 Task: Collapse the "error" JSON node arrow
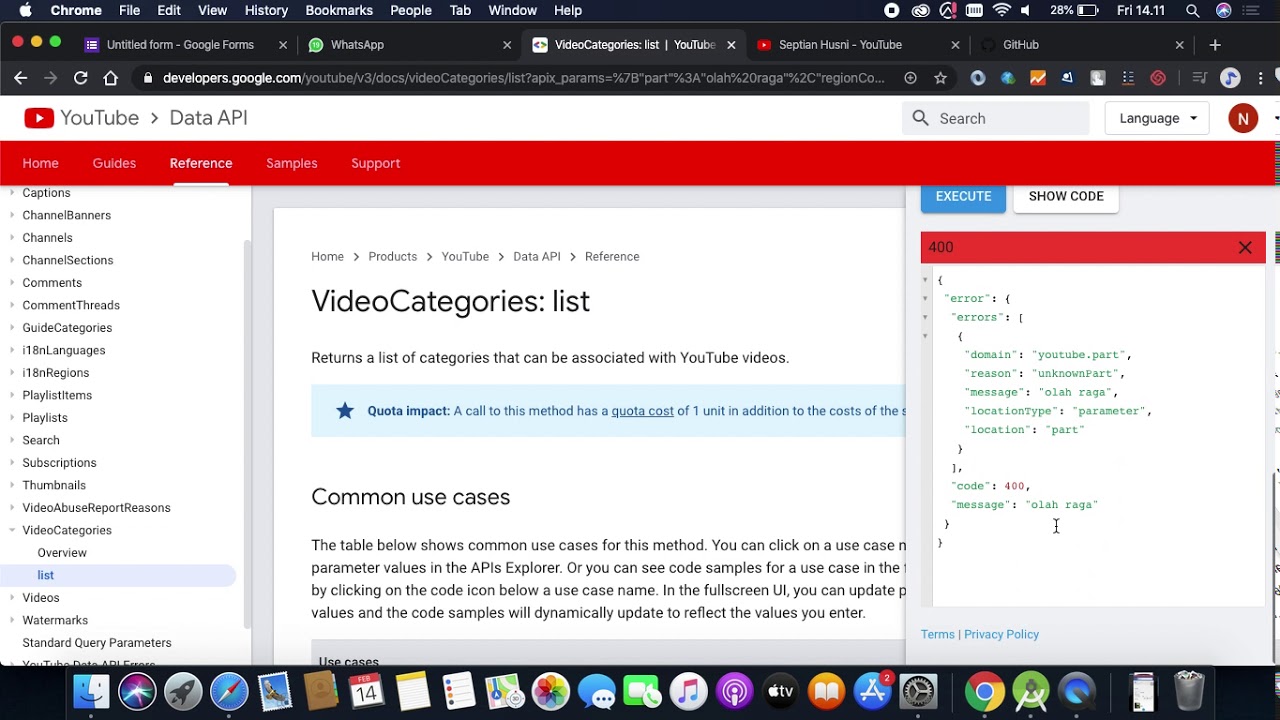926,298
